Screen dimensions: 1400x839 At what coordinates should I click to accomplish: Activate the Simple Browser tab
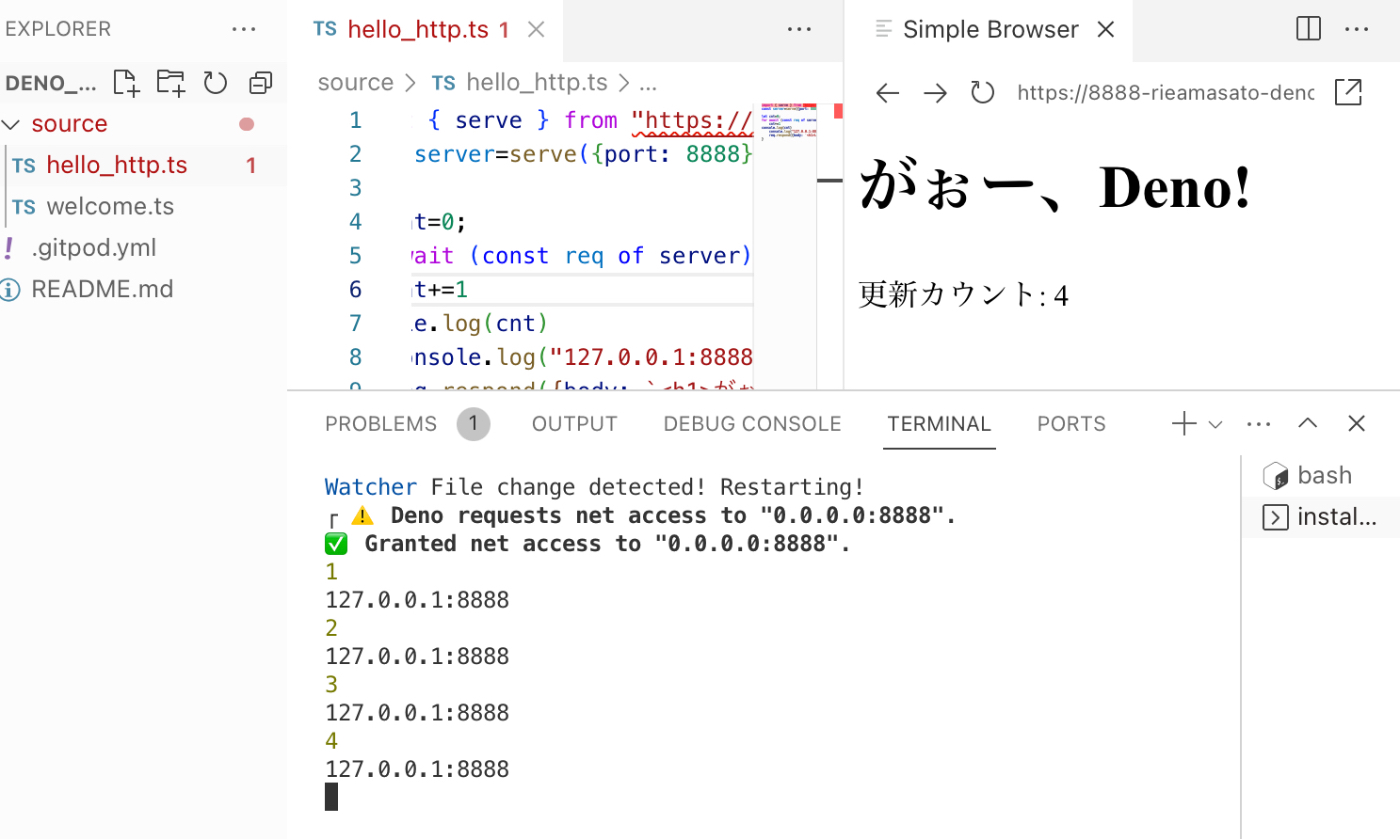[990, 30]
